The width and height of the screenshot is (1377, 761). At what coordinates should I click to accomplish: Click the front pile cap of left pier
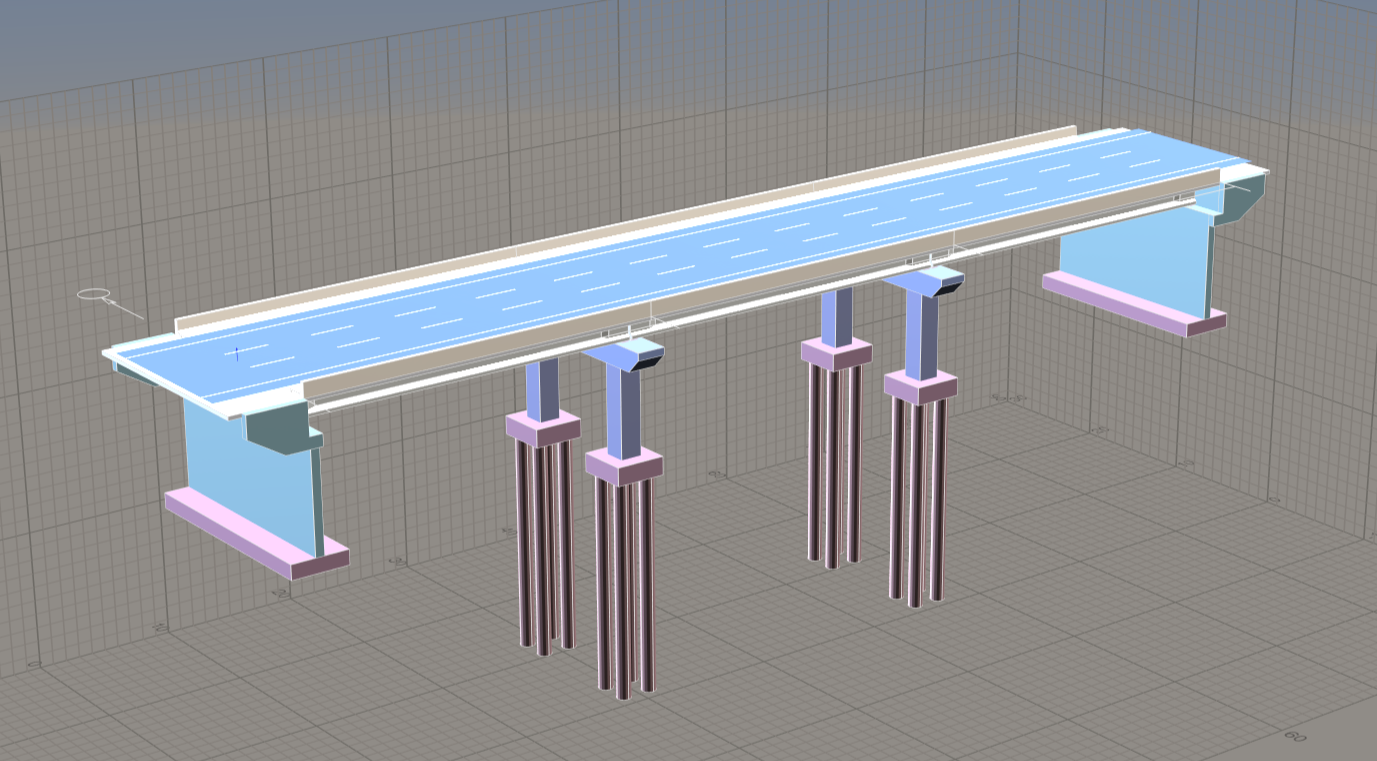[623, 466]
